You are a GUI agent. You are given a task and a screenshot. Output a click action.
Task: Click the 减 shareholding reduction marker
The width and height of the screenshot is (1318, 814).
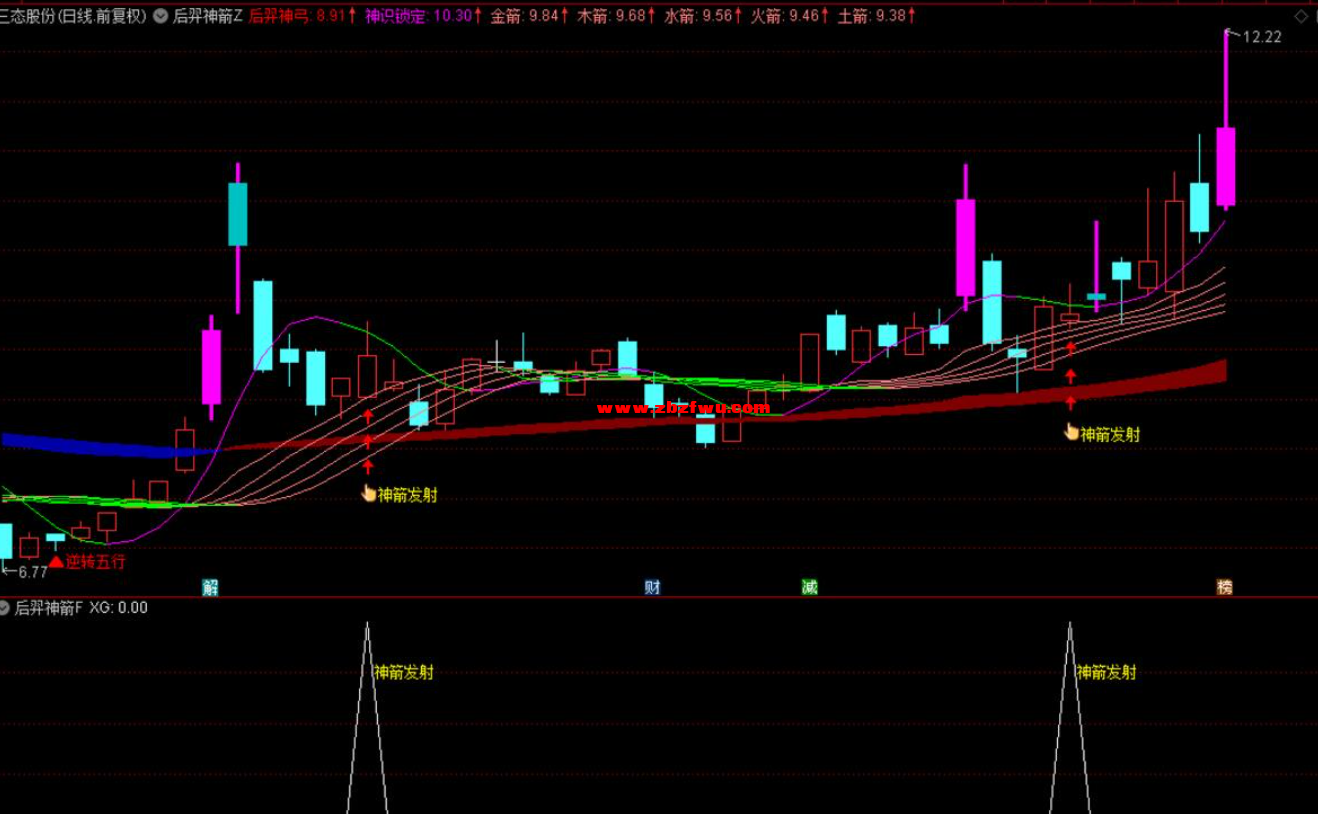pos(809,587)
